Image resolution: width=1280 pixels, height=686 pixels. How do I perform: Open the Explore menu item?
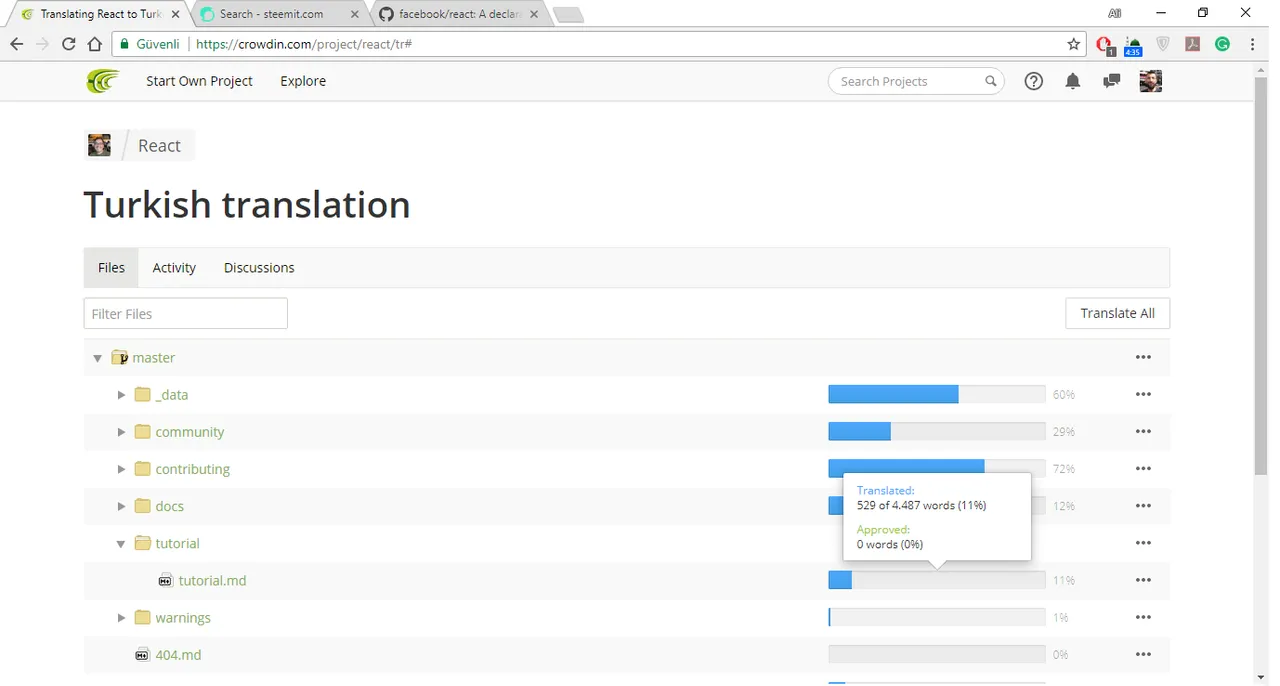303,81
